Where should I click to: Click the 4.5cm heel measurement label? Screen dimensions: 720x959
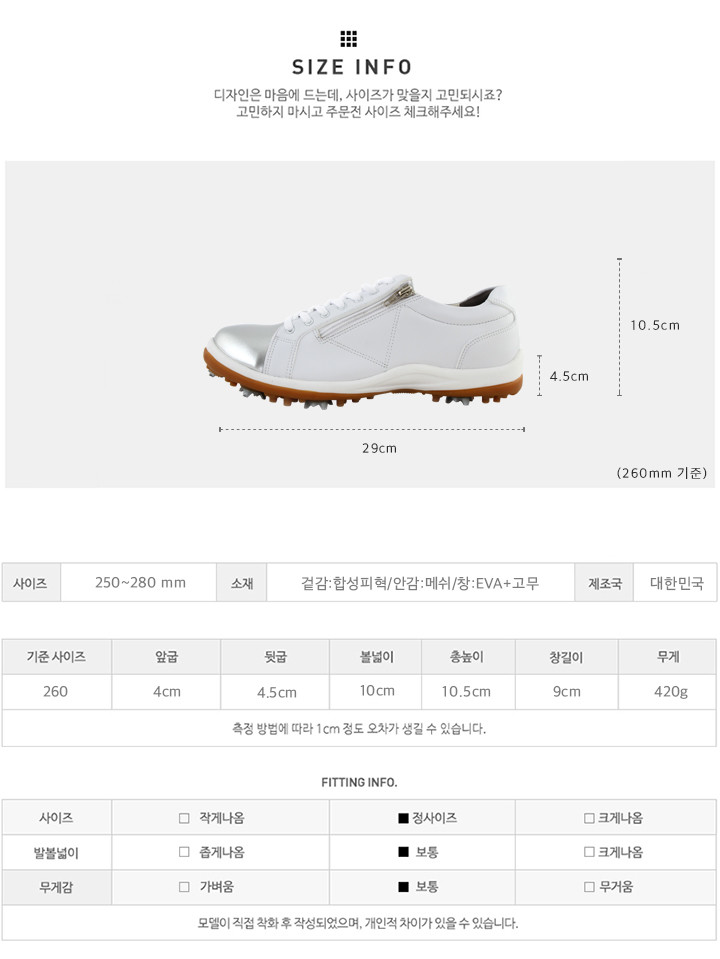coord(569,376)
